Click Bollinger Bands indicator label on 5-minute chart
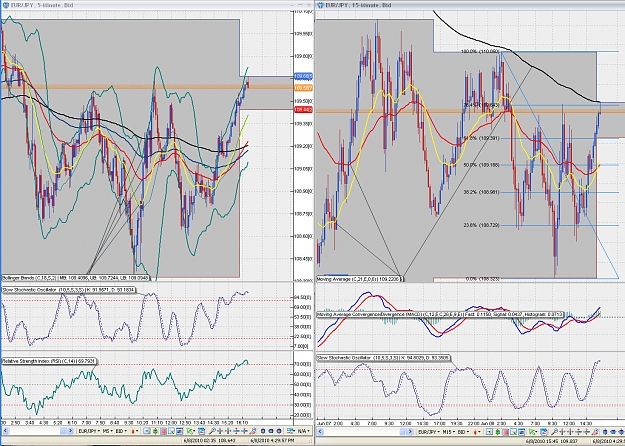Screen dimensions: 625x446 (x=75, y=278)
